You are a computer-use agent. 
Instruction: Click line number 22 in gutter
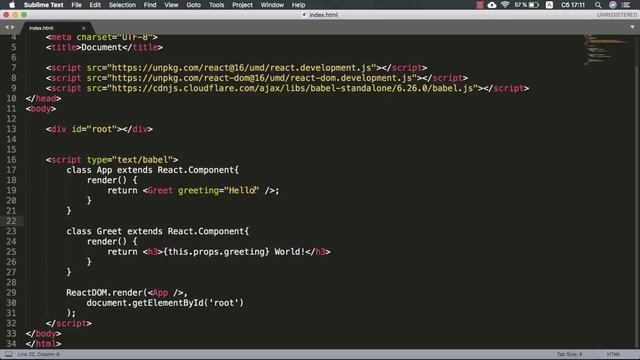[x=11, y=221]
